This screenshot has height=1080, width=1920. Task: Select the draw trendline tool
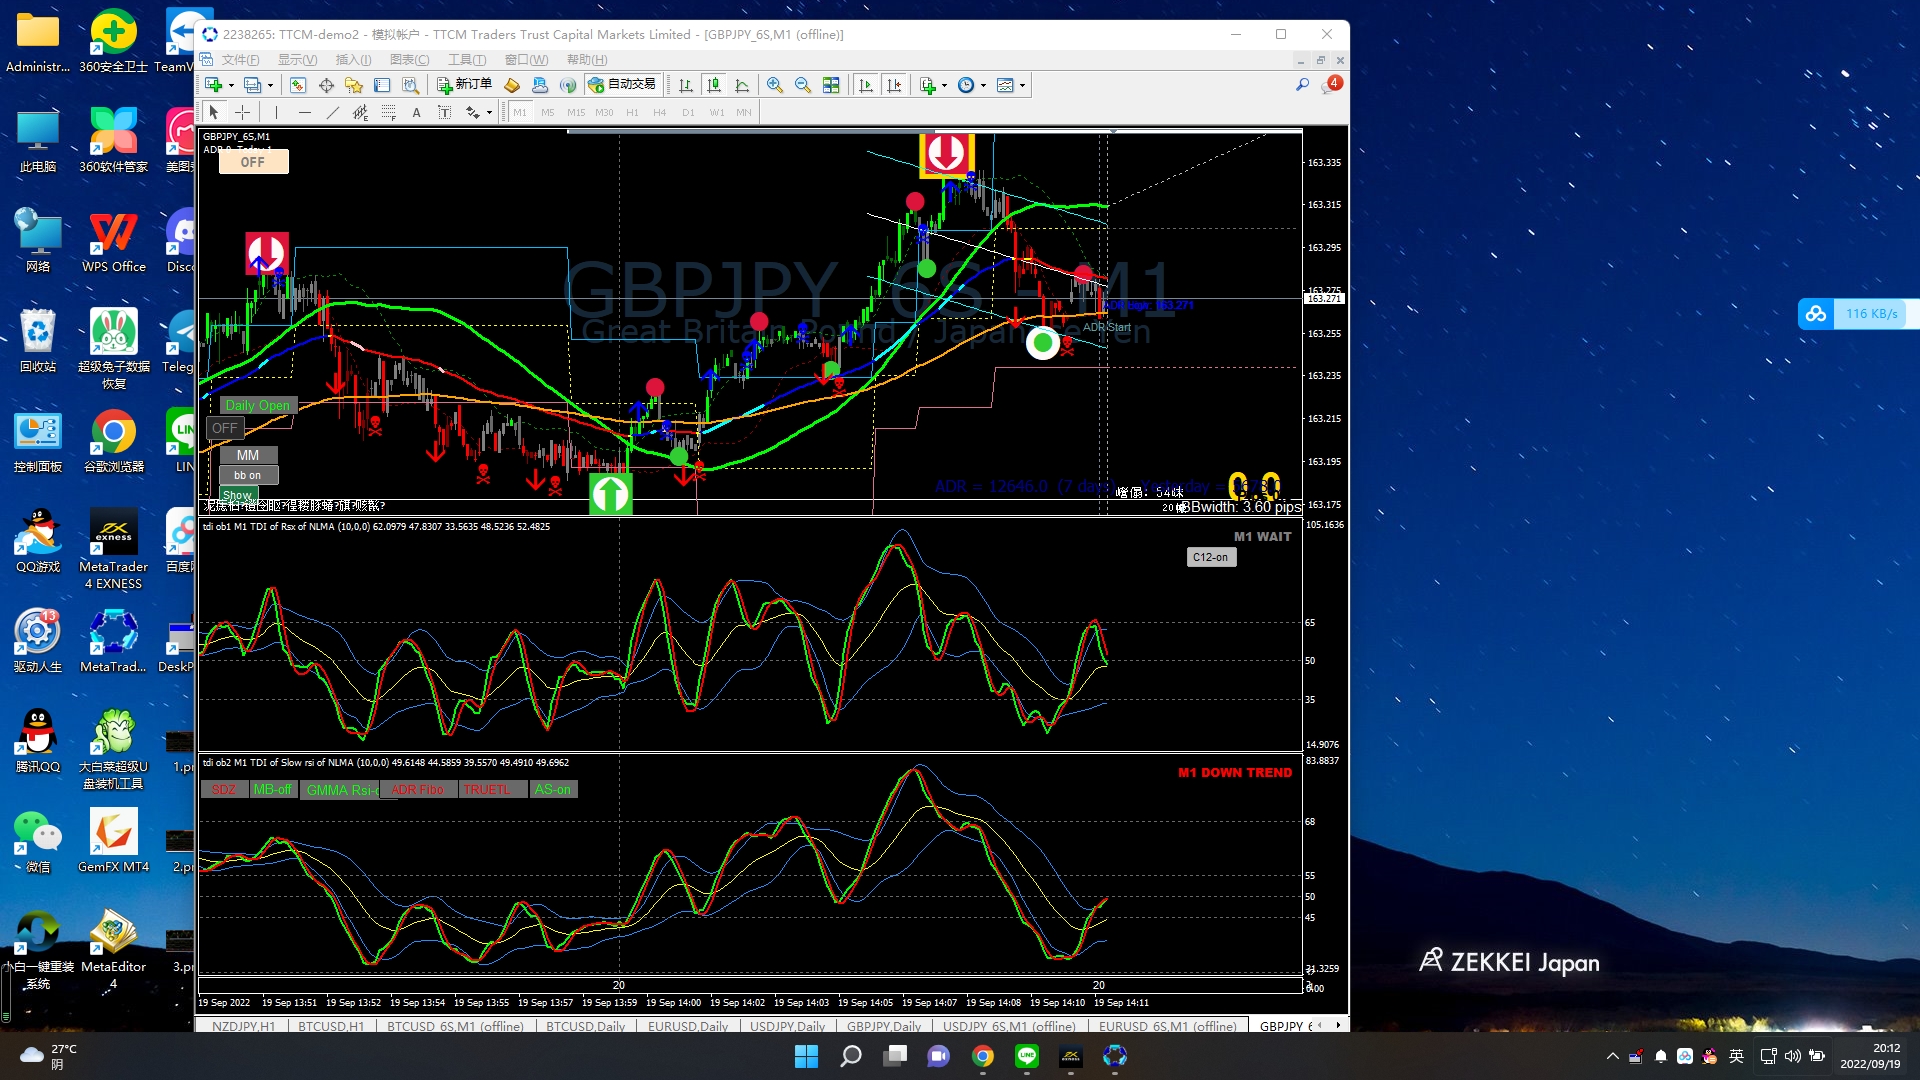(x=332, y=113)
